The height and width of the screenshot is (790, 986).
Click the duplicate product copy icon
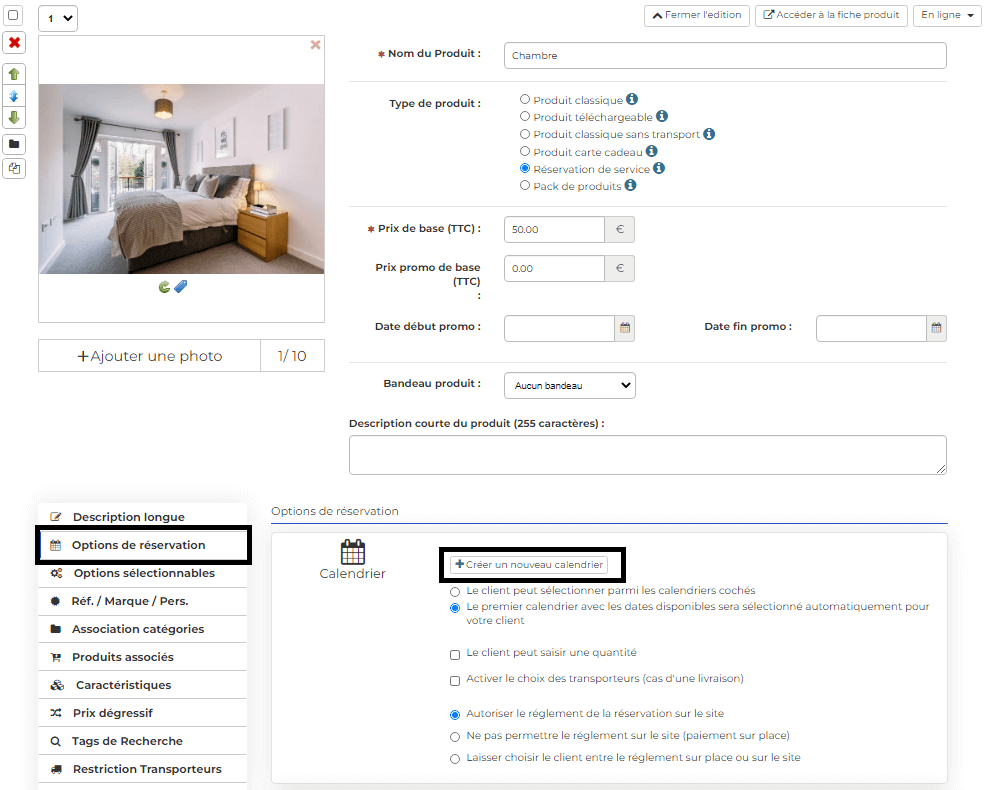[x=14, y=169]
